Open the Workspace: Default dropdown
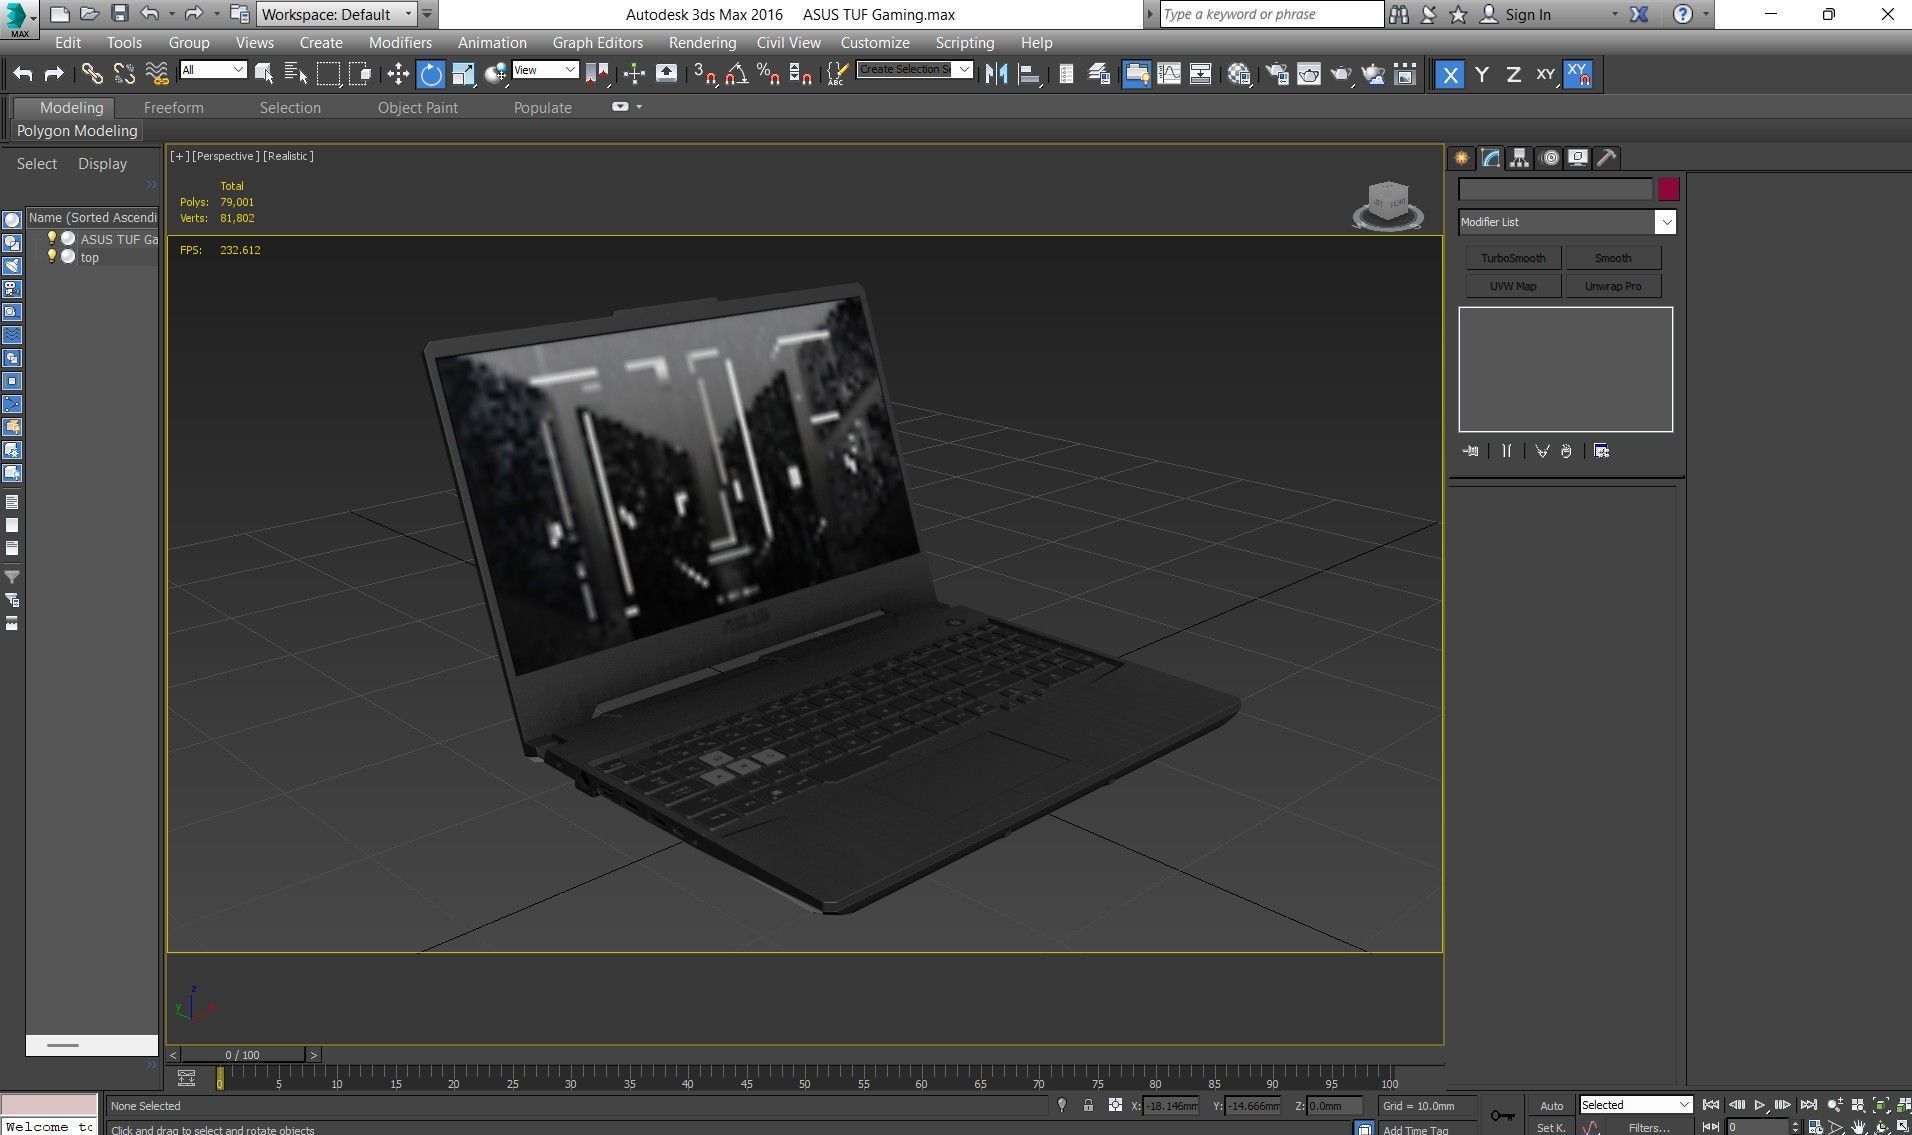The height and width of the screenshot is (1135, 1912). tap(336, 14)
